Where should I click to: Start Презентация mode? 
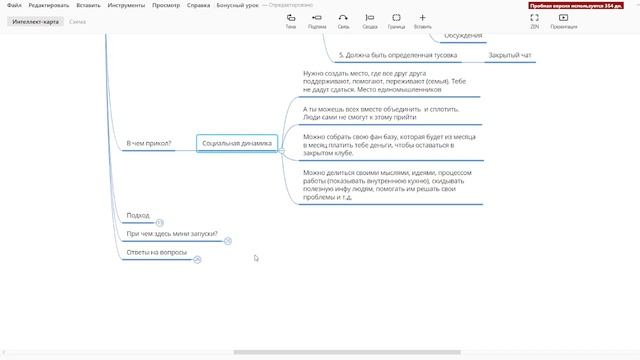564,21
